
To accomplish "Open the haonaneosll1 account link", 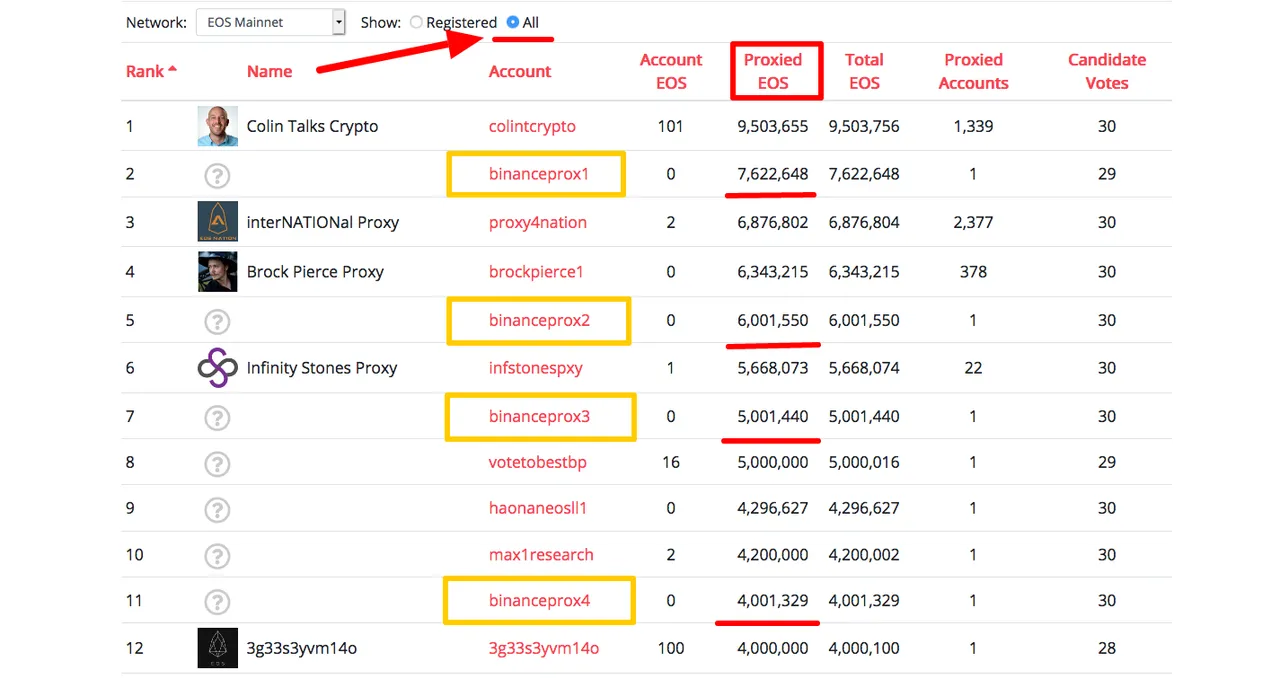I will pyautogui.click(x=538, y=508).
